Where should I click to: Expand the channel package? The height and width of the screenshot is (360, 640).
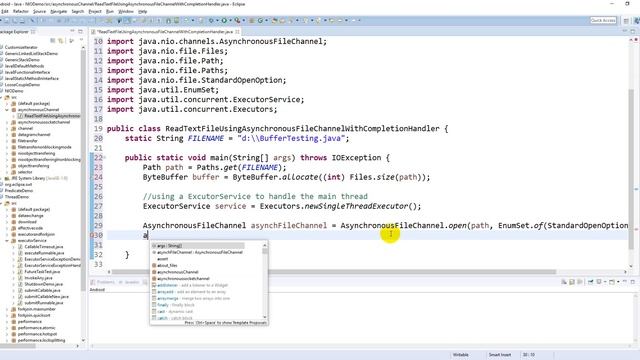click(7, 128)
